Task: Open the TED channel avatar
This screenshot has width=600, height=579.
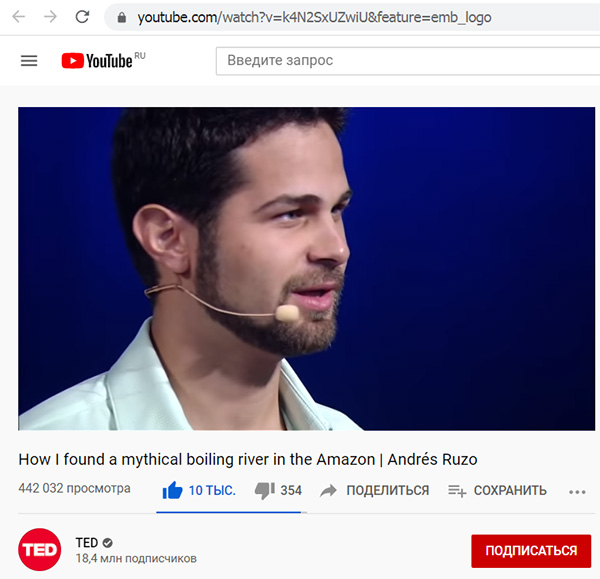Action: tap(39, 550)
